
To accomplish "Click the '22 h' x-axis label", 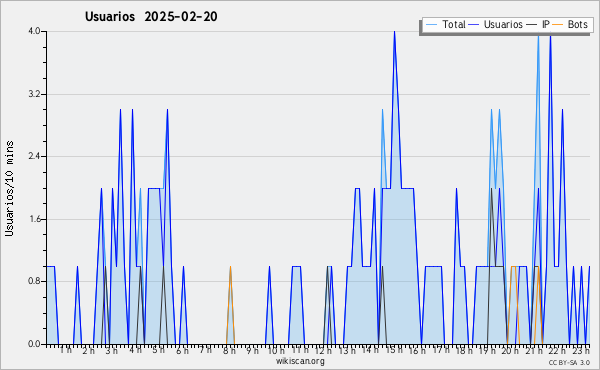I will 557,351.
